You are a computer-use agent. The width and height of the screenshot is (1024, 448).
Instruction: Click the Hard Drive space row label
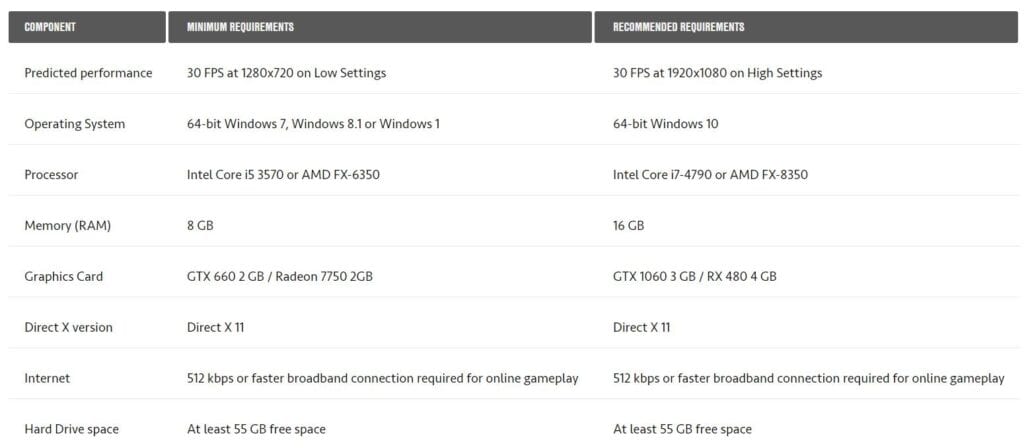click(x=71, y=430)
